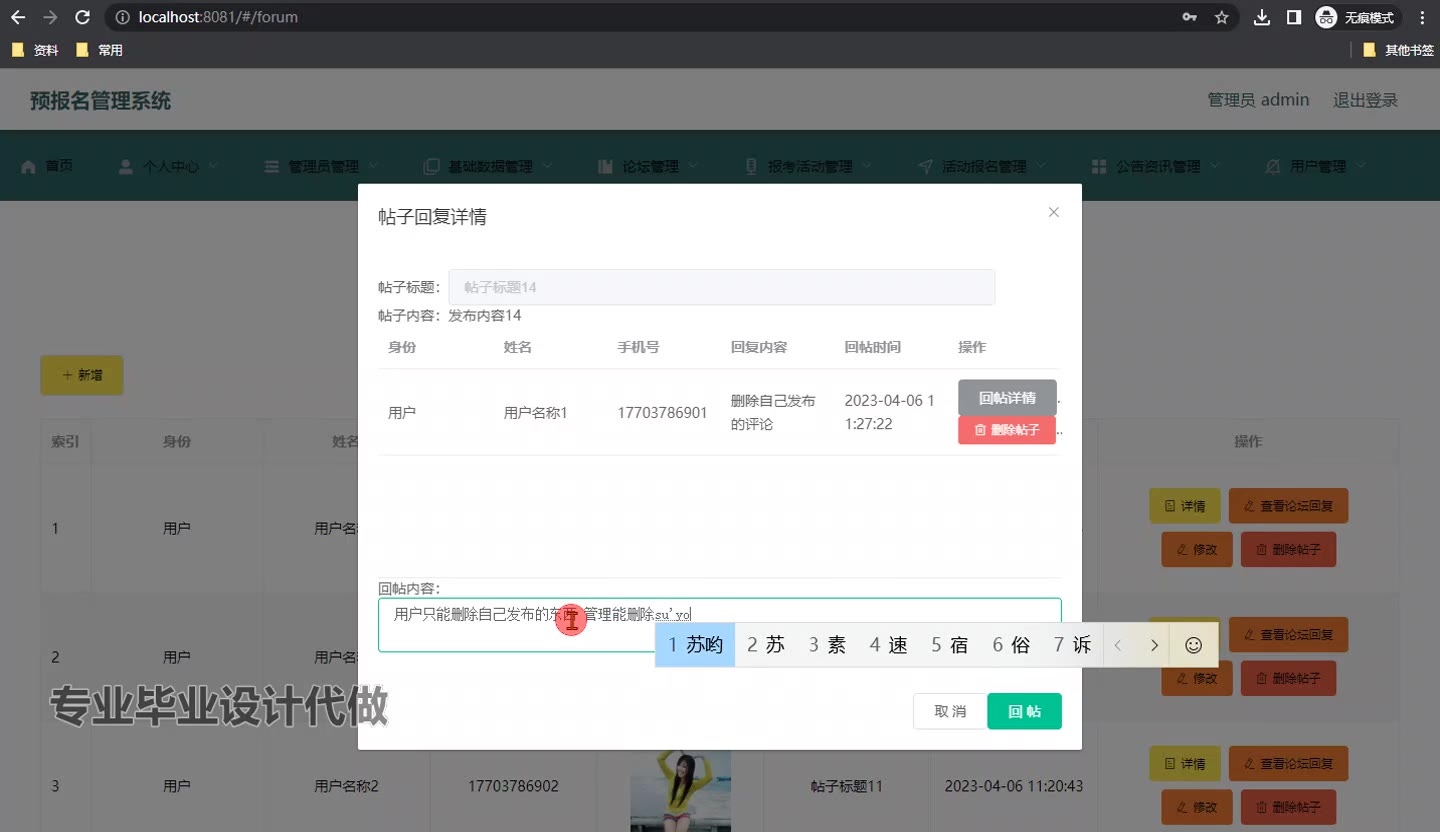The image size is (1440, 832).
Task: Click the 管理员 admin label
Action: coord(1258,100)
